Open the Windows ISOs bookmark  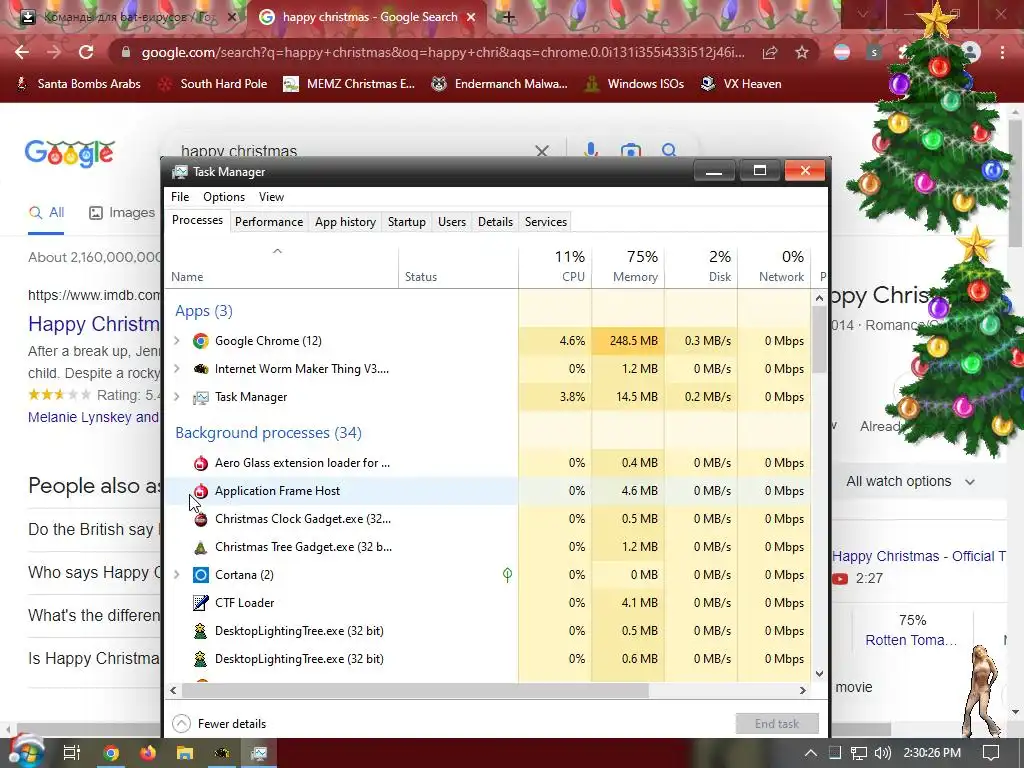coord(634,84)
